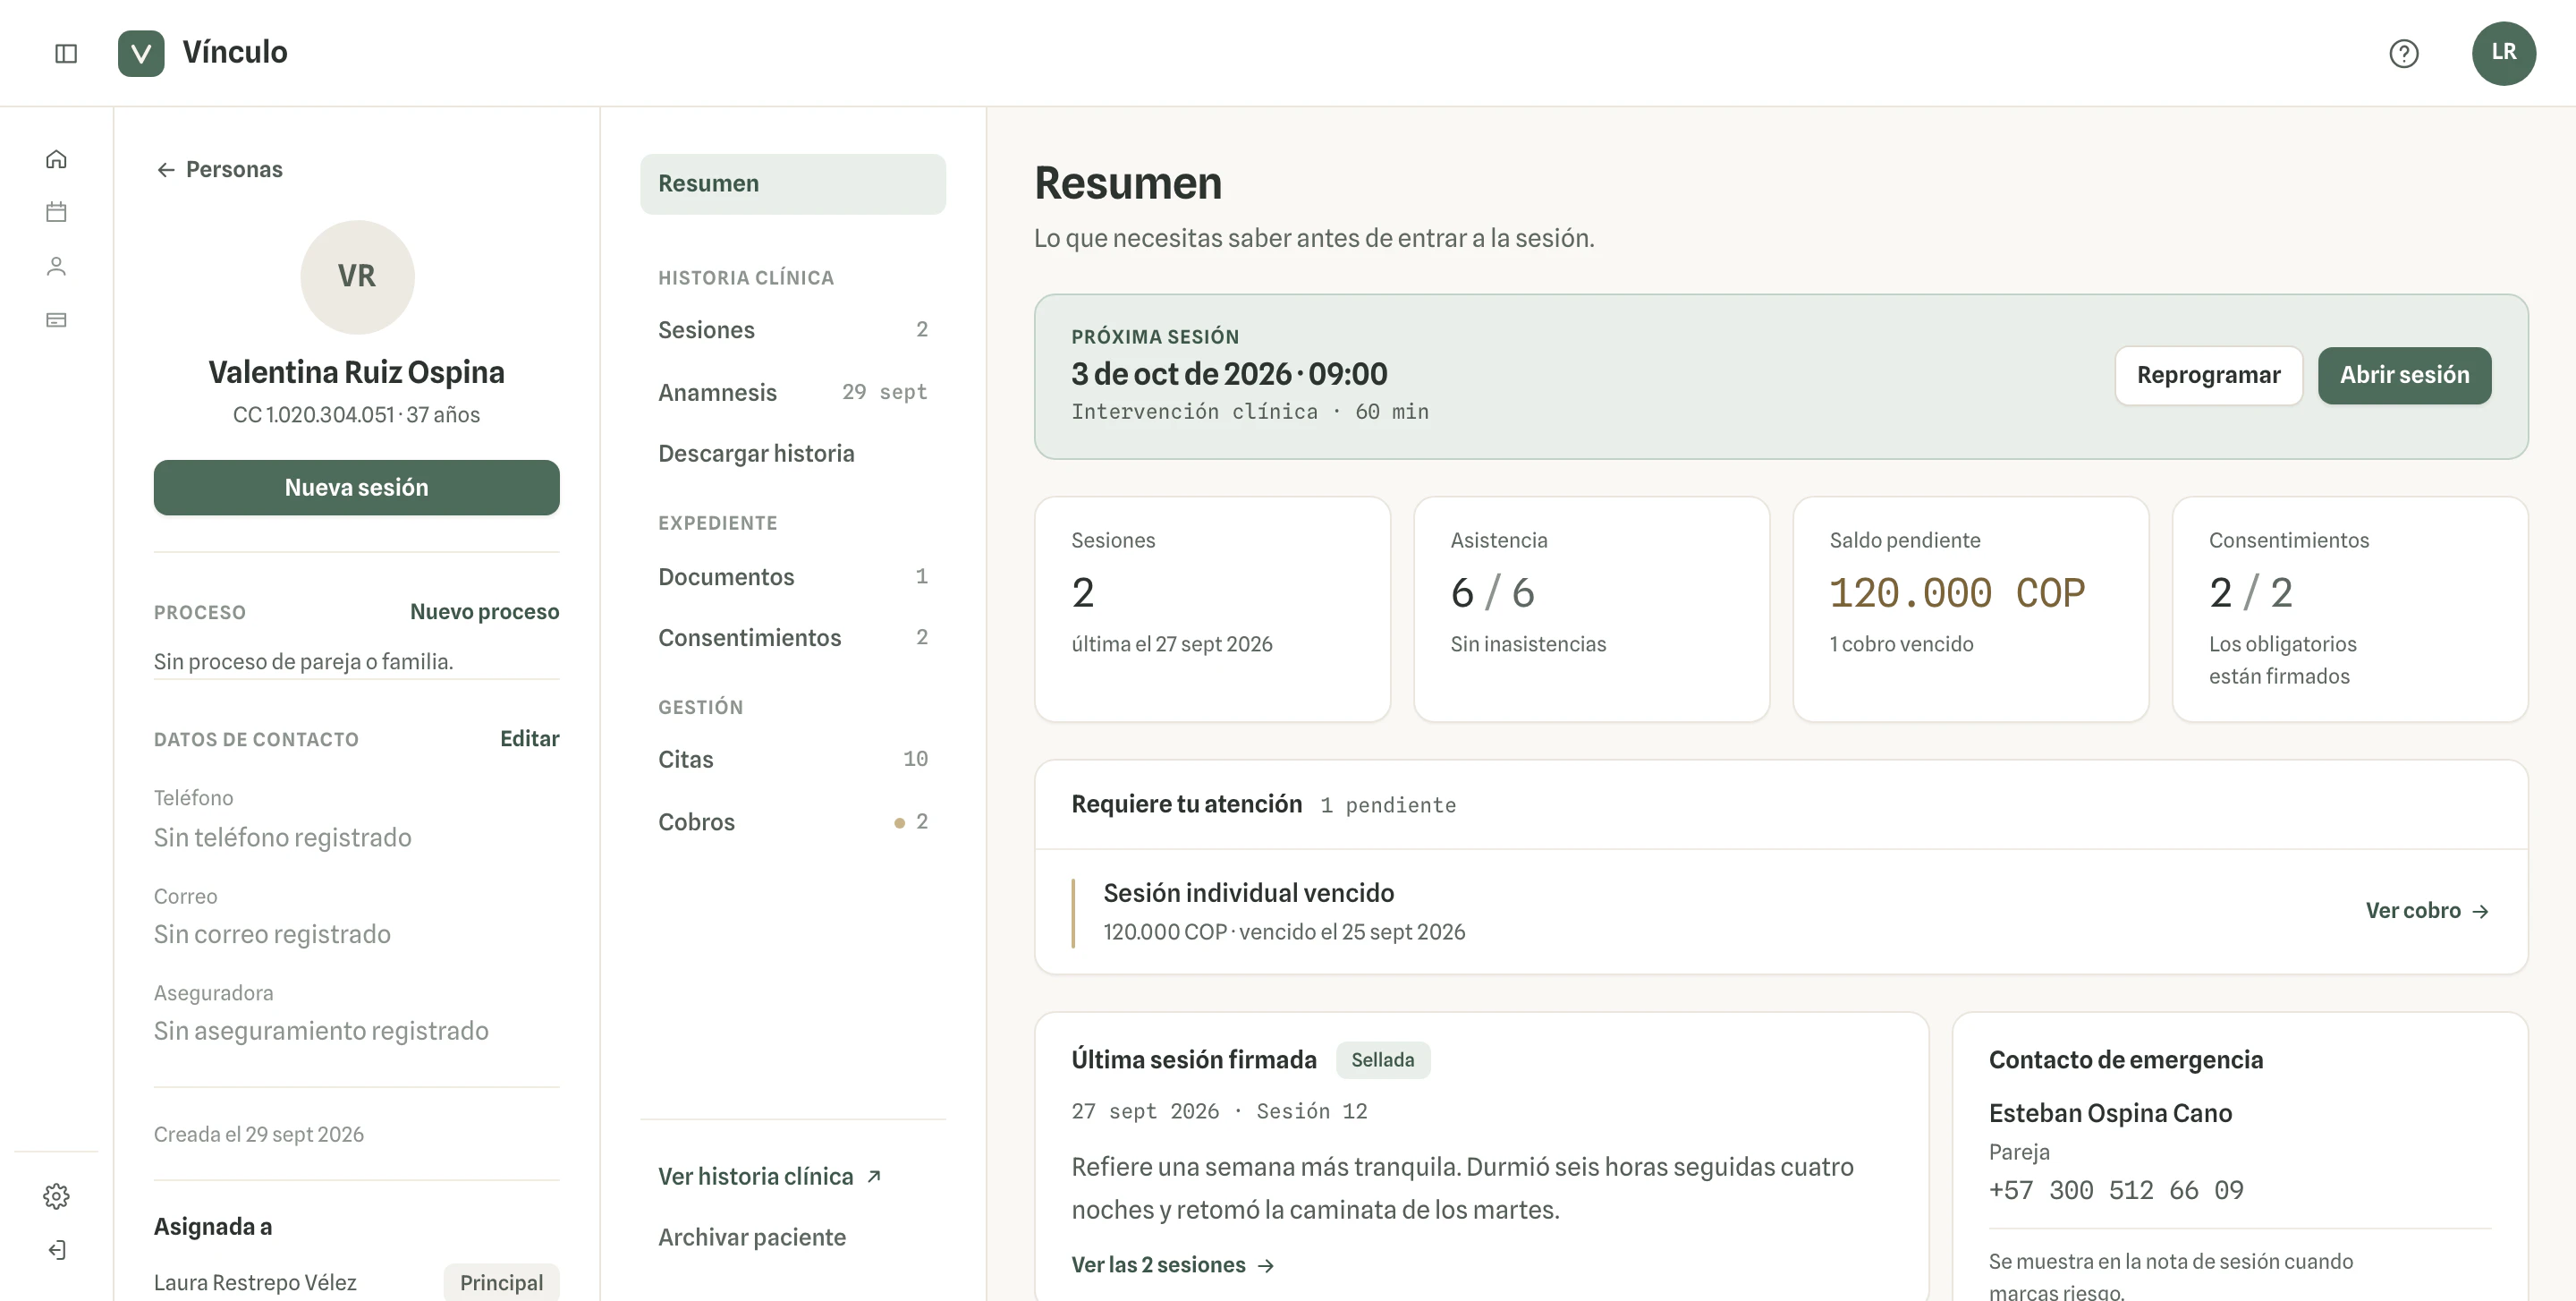Open the calendar icon in sidebar
The height and width of the screenshot is (1301, 2576).
click(x=56, y=212)
